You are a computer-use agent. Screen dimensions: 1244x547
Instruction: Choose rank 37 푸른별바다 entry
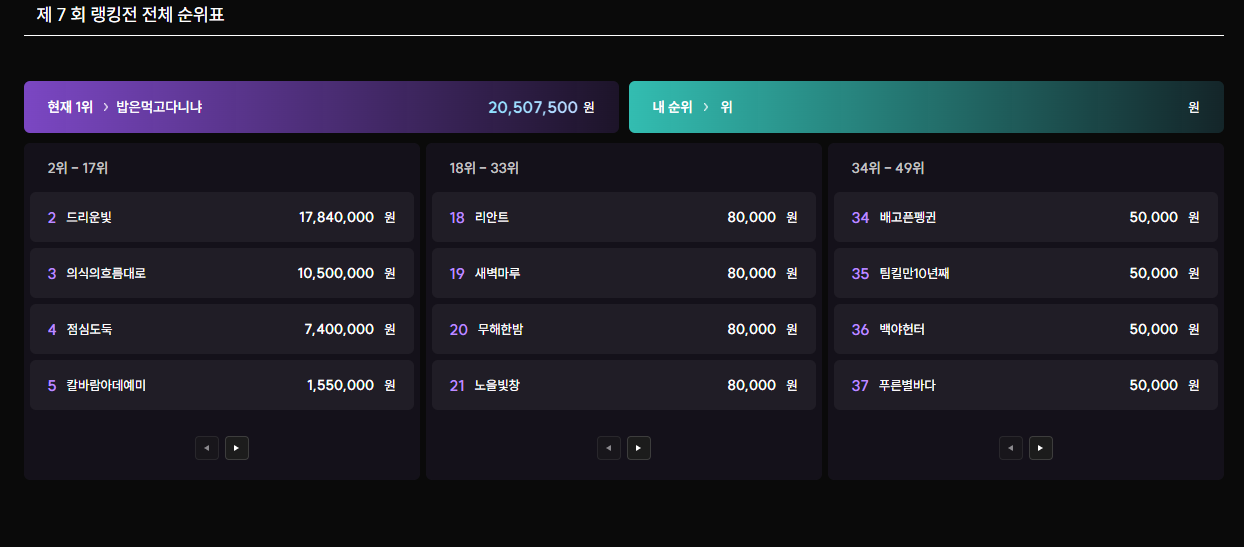1026,385
